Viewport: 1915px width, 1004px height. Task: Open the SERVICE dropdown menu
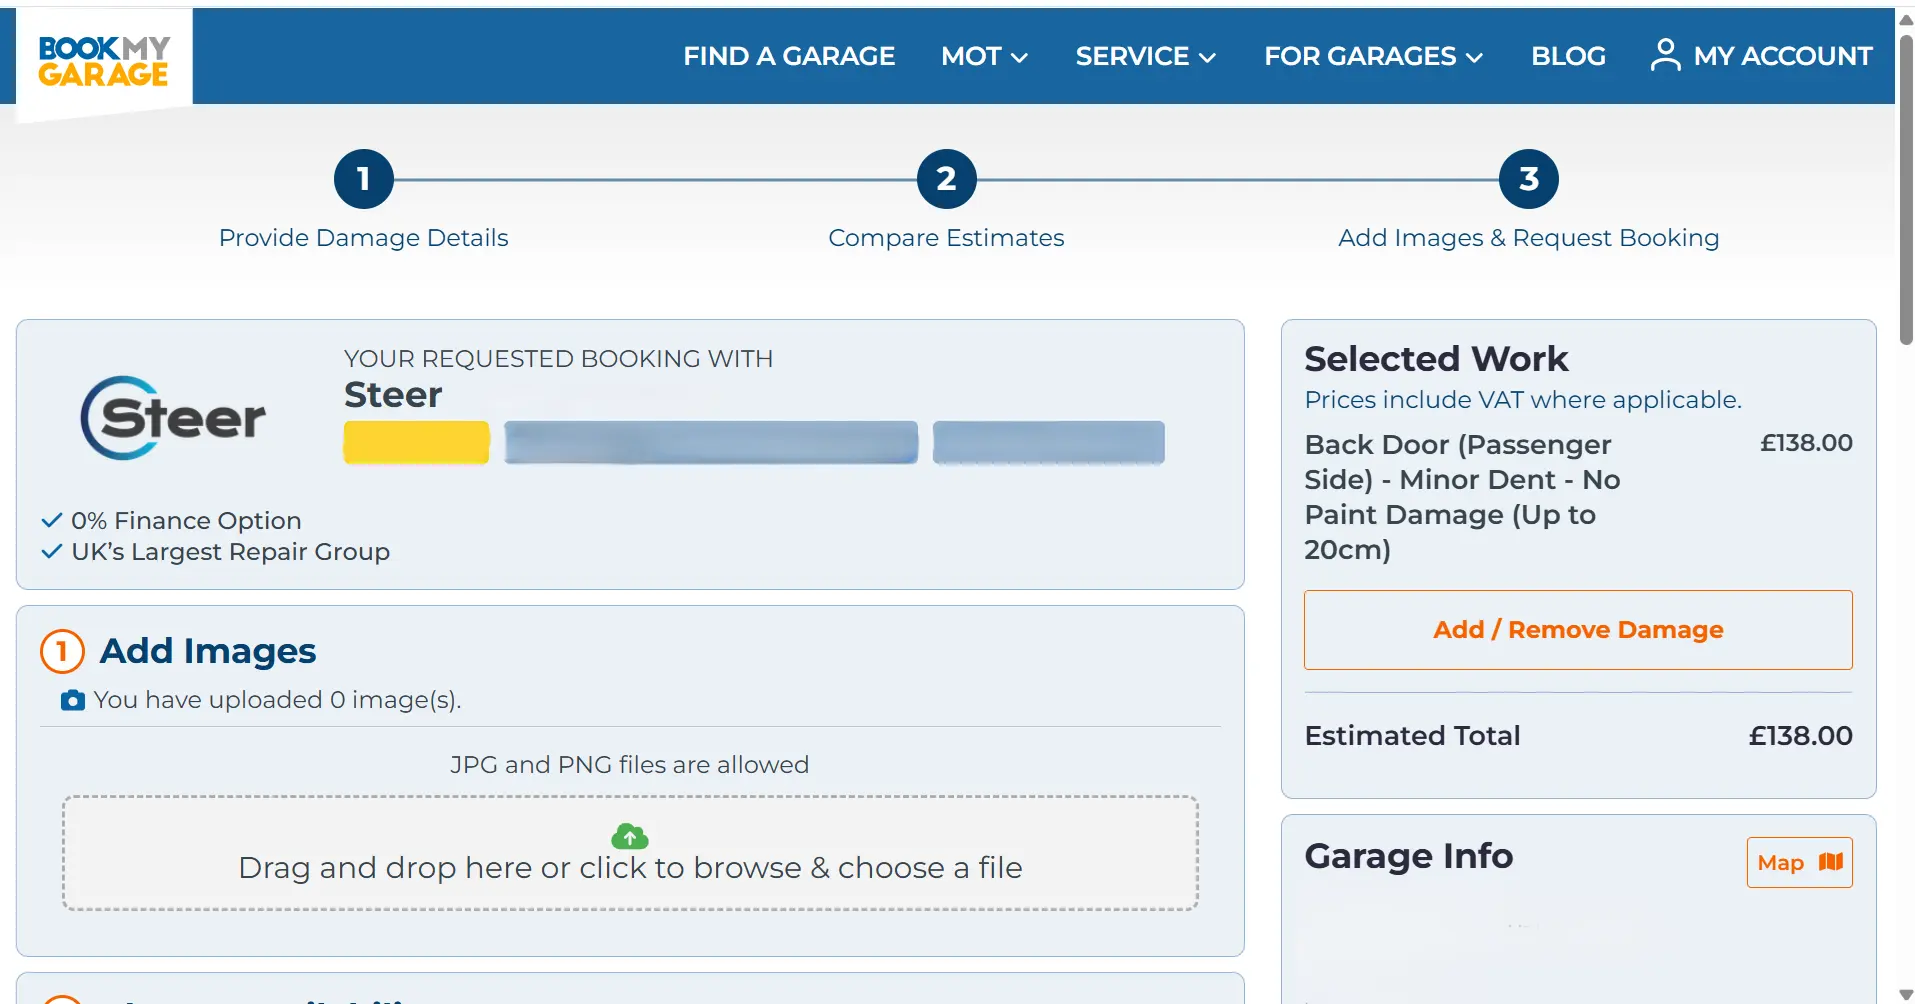(1144, 56)
